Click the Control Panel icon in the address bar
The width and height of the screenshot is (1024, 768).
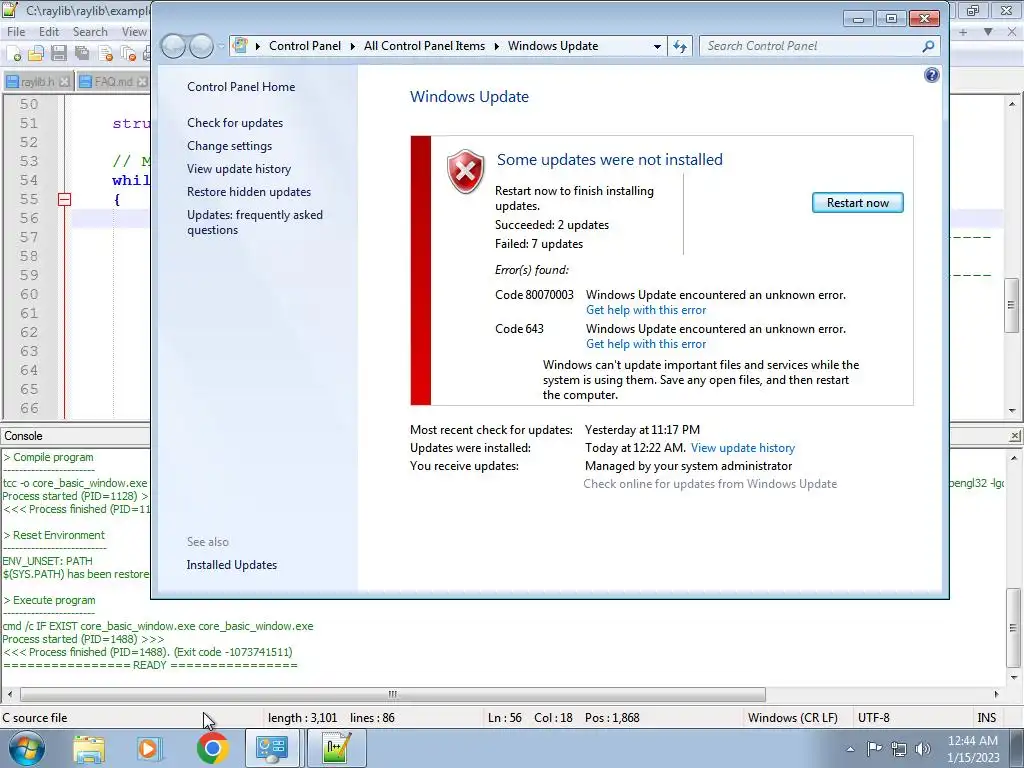click(240, 46)
